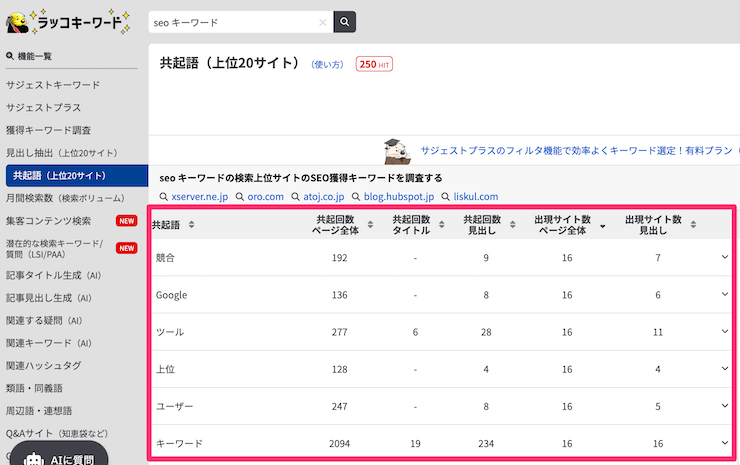Clear the search box with X icon
The image size is (740, 465).
pos(323,22)
